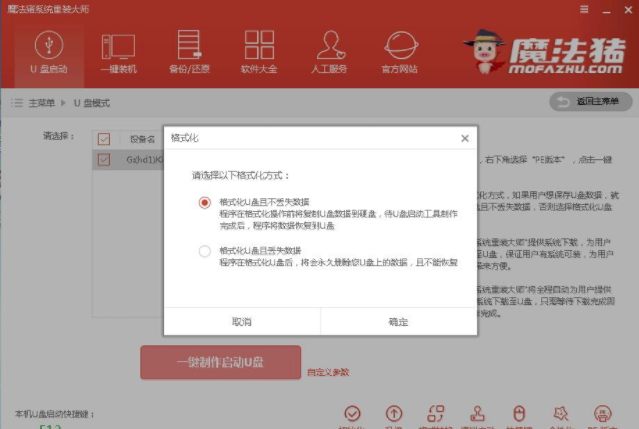Click 返回主菜单 button
Image resolution: width=639 pixels, height=429 pixels.
pyautogui.click(x=591, y=102)
